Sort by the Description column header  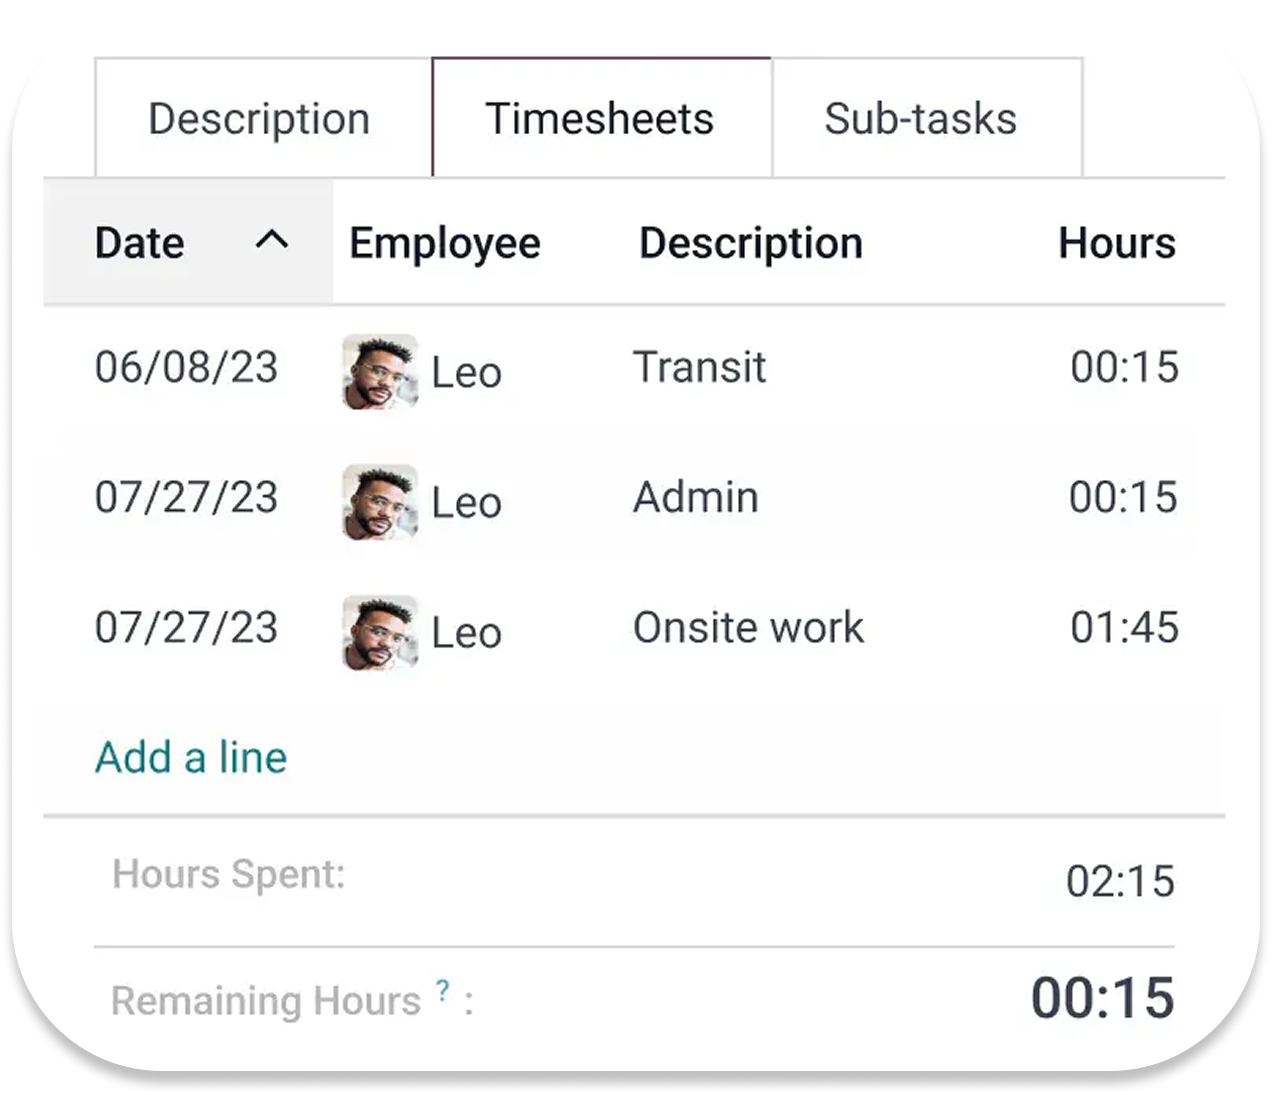click(751, 243)
